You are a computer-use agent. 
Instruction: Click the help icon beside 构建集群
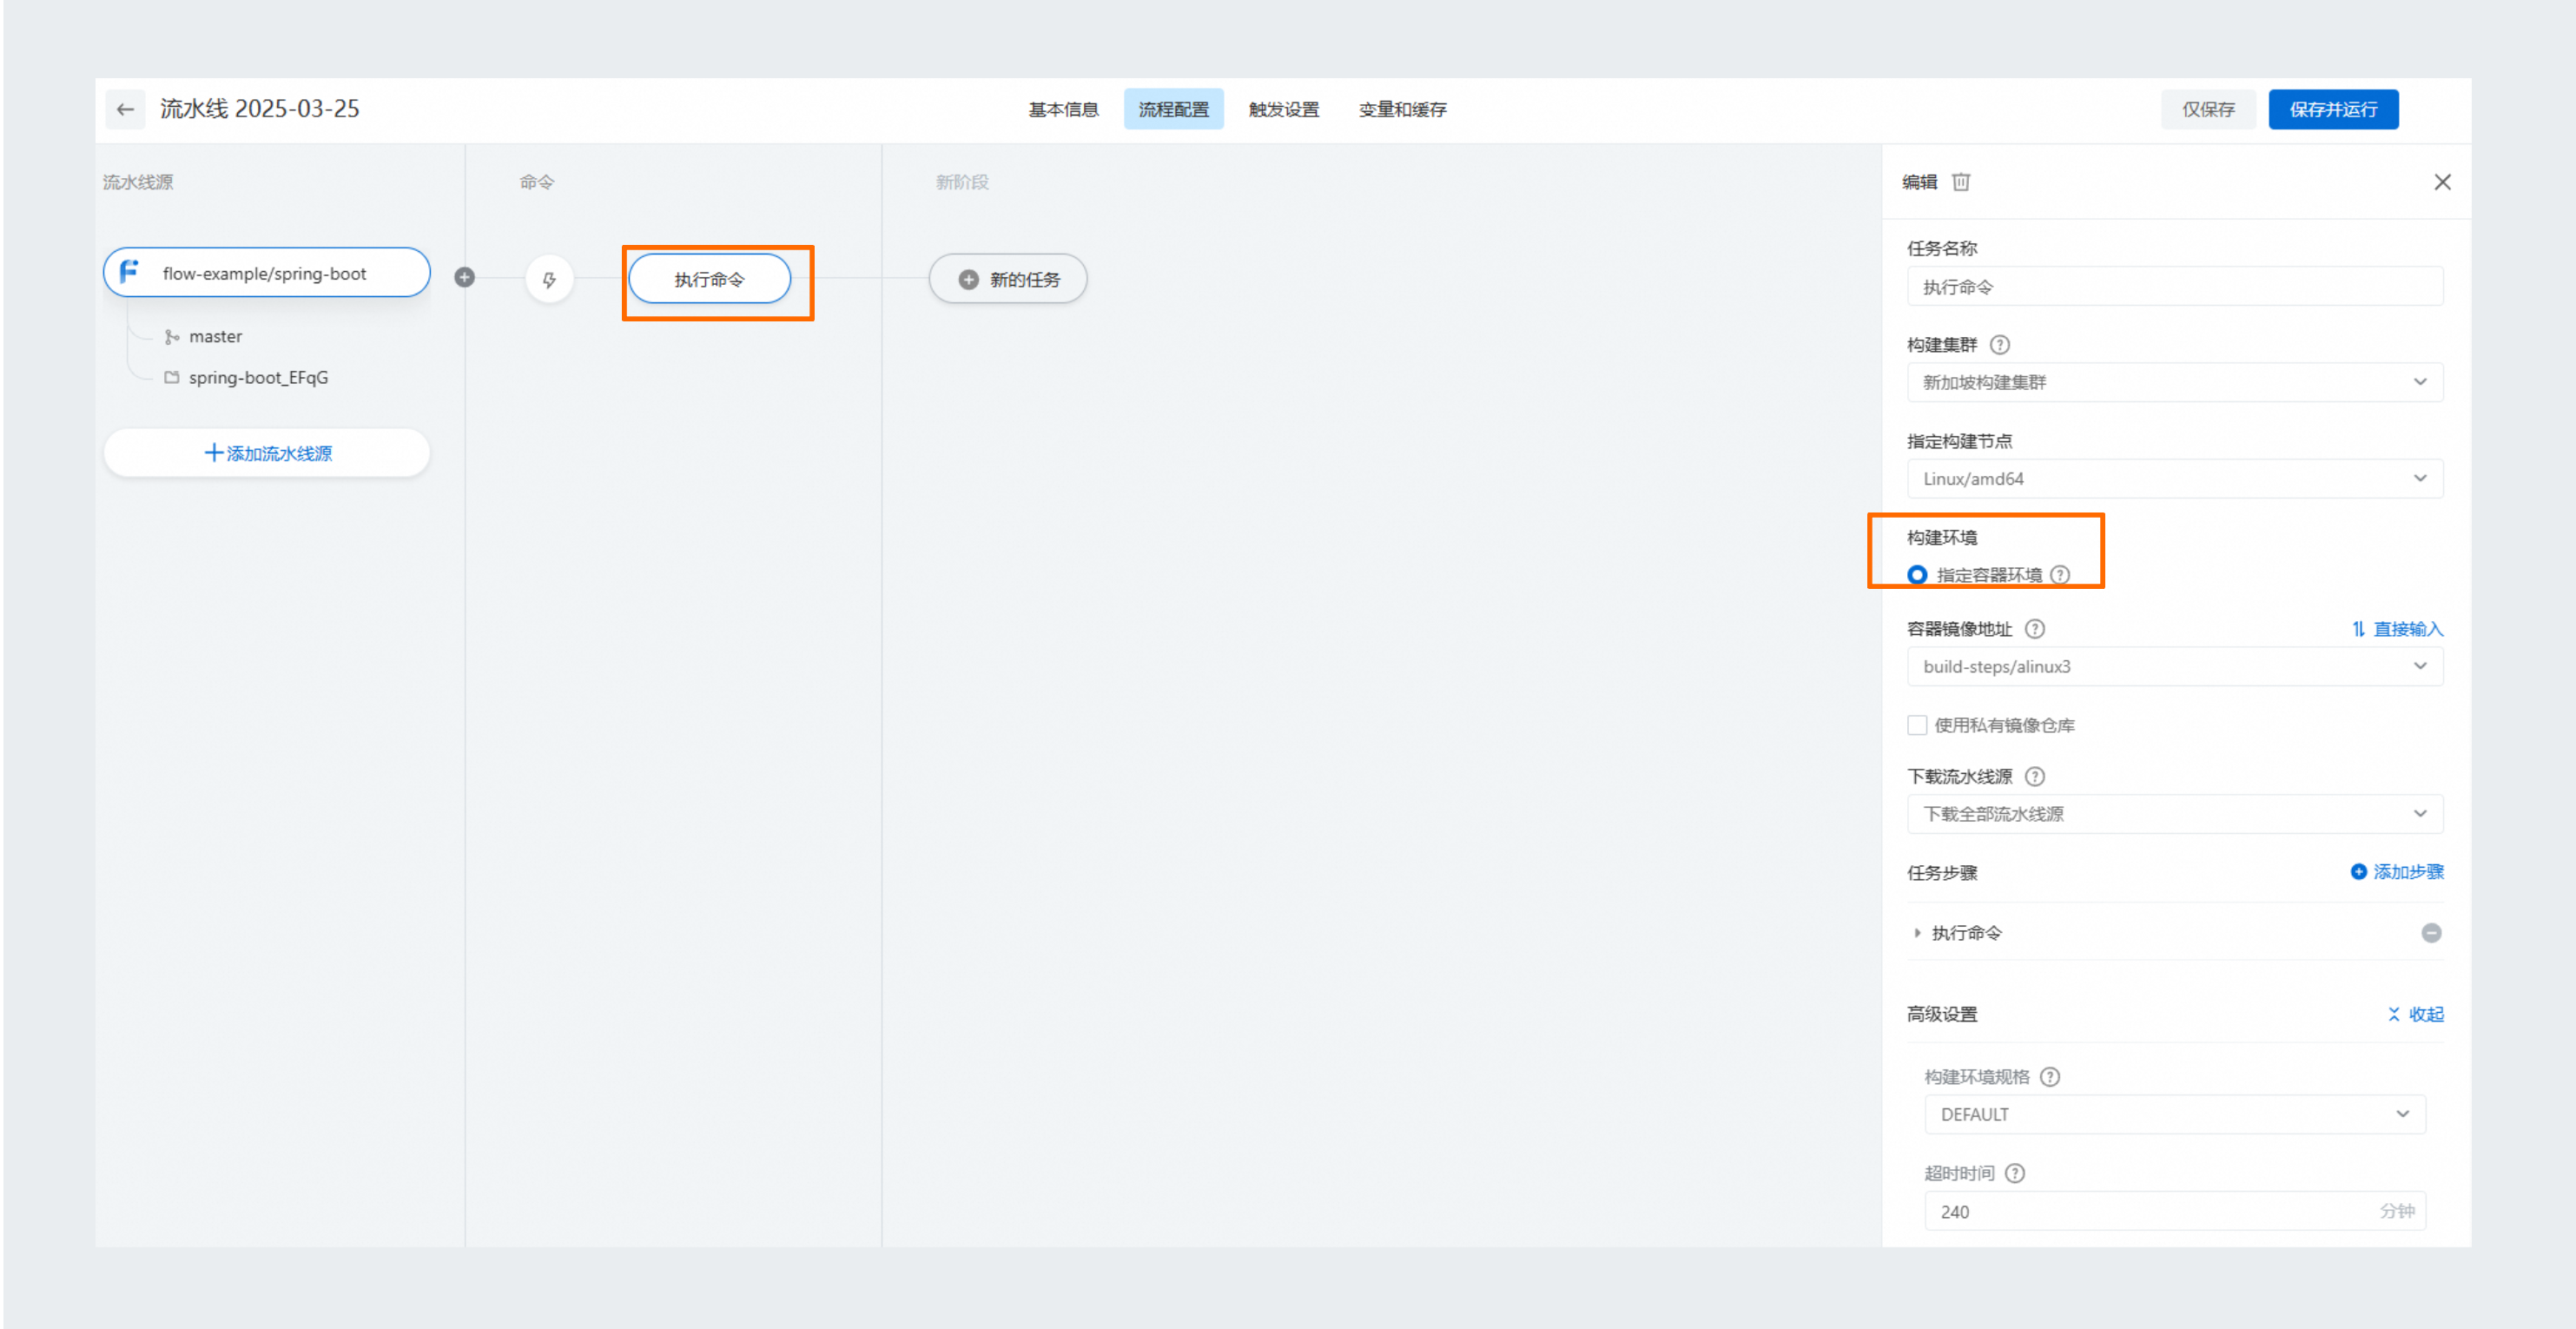2000,345
